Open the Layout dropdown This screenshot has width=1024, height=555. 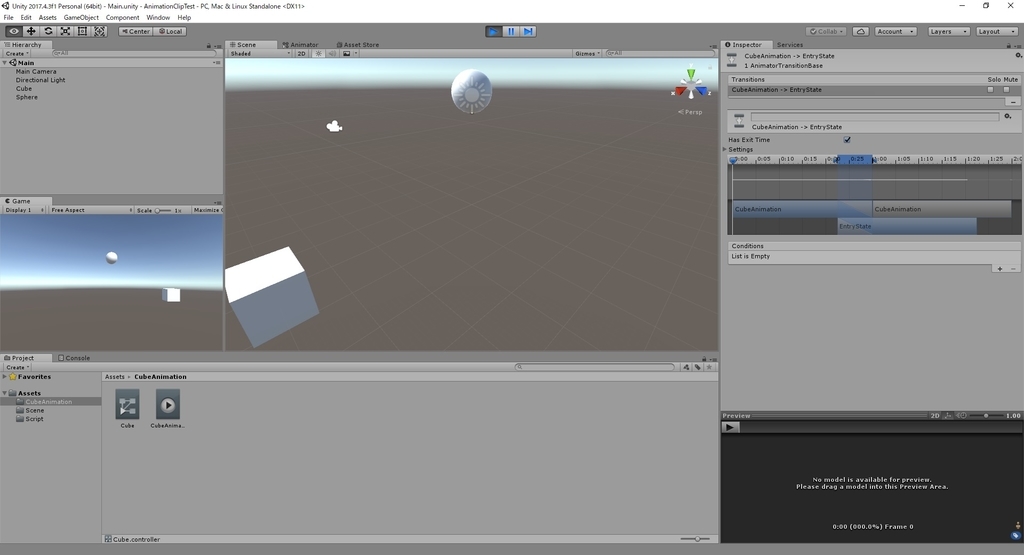click(x=997, y=31)
